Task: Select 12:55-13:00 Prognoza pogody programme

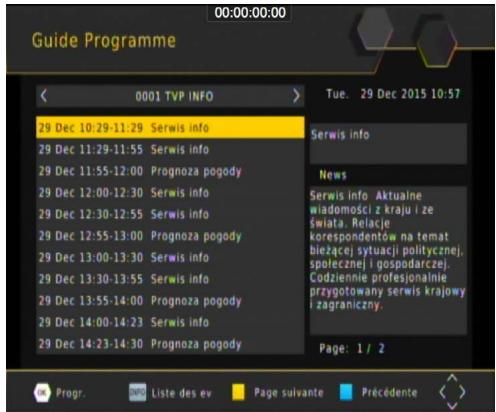Action: pos(170,236)
